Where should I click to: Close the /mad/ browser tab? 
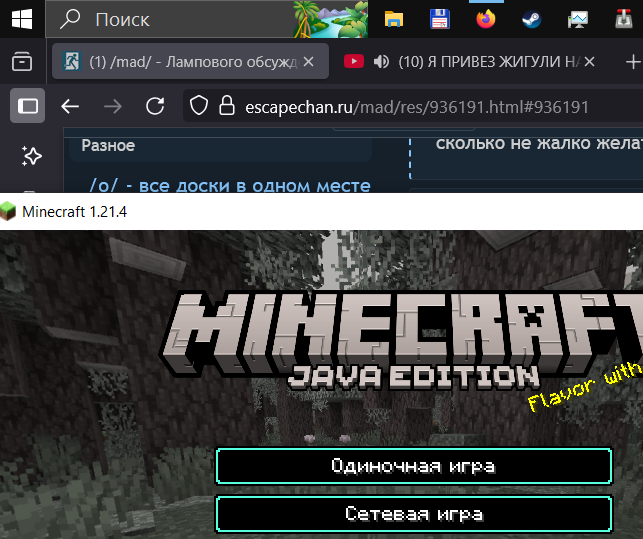coord(308,62)
